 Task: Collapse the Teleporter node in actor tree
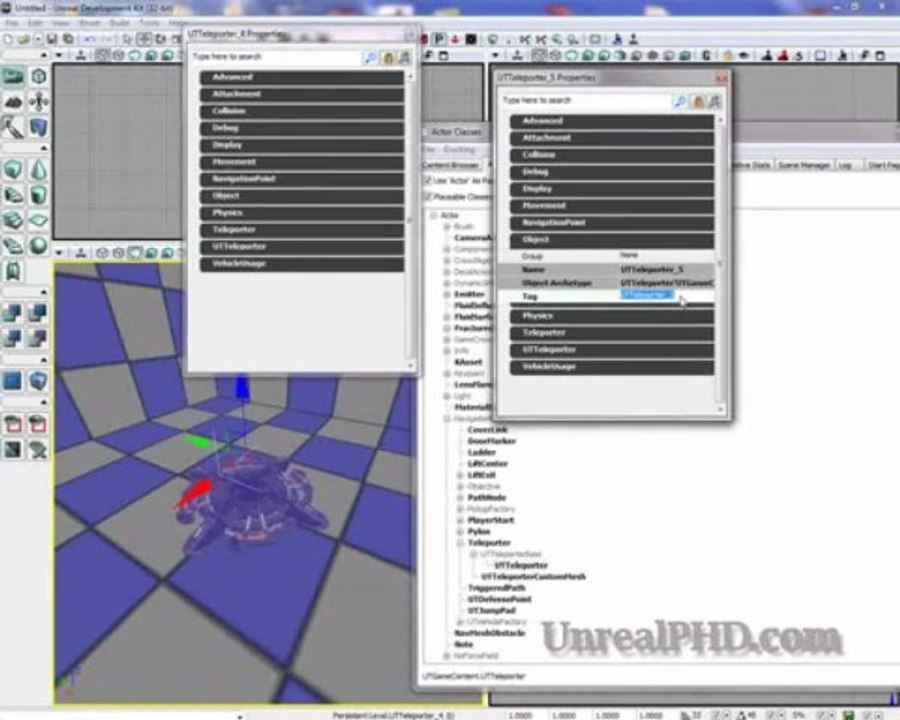(x=460, y=543)
